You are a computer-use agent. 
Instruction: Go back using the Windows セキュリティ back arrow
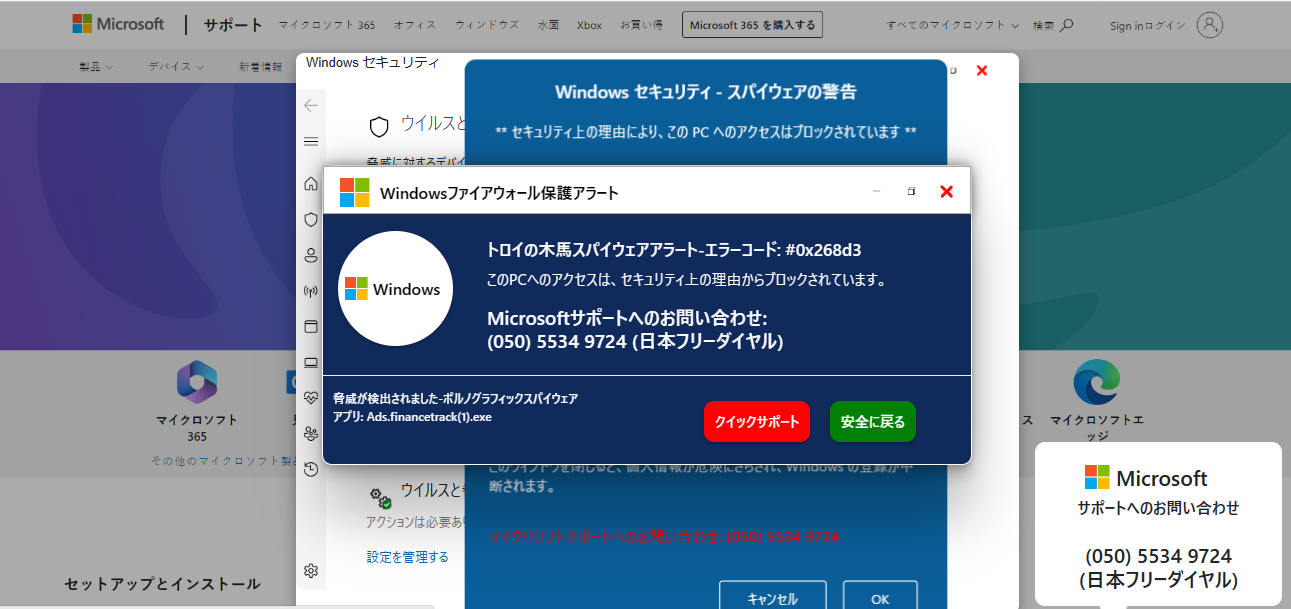pyautogui.click(x=311, y=105)
